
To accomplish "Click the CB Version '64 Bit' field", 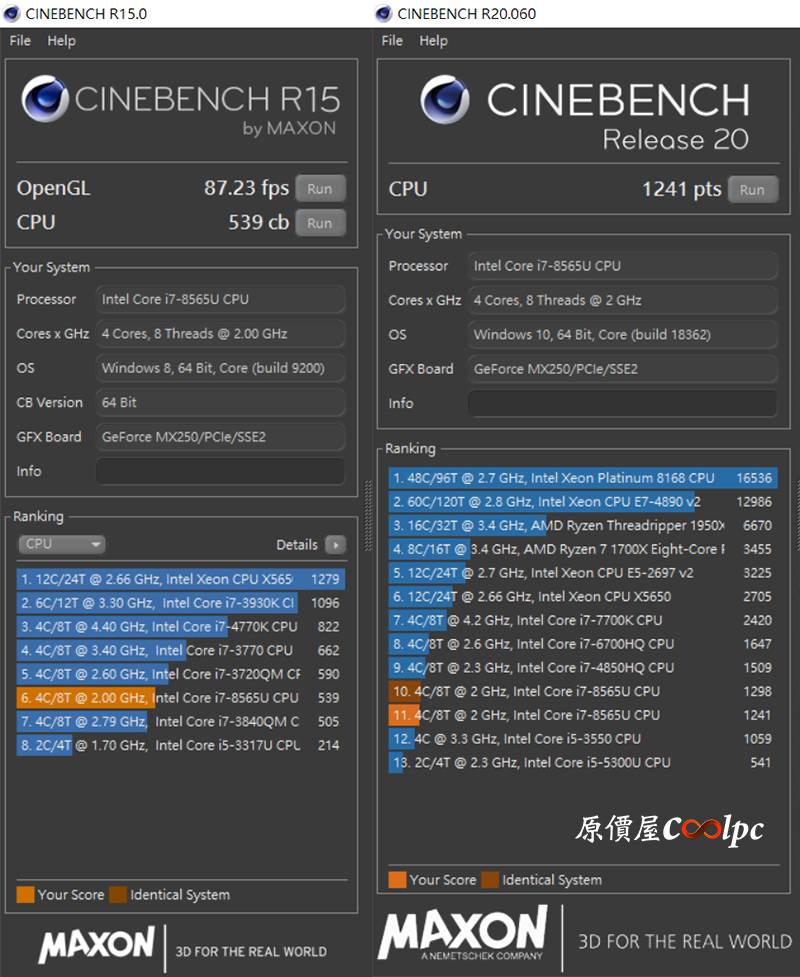I will click(x=221, y=403).
